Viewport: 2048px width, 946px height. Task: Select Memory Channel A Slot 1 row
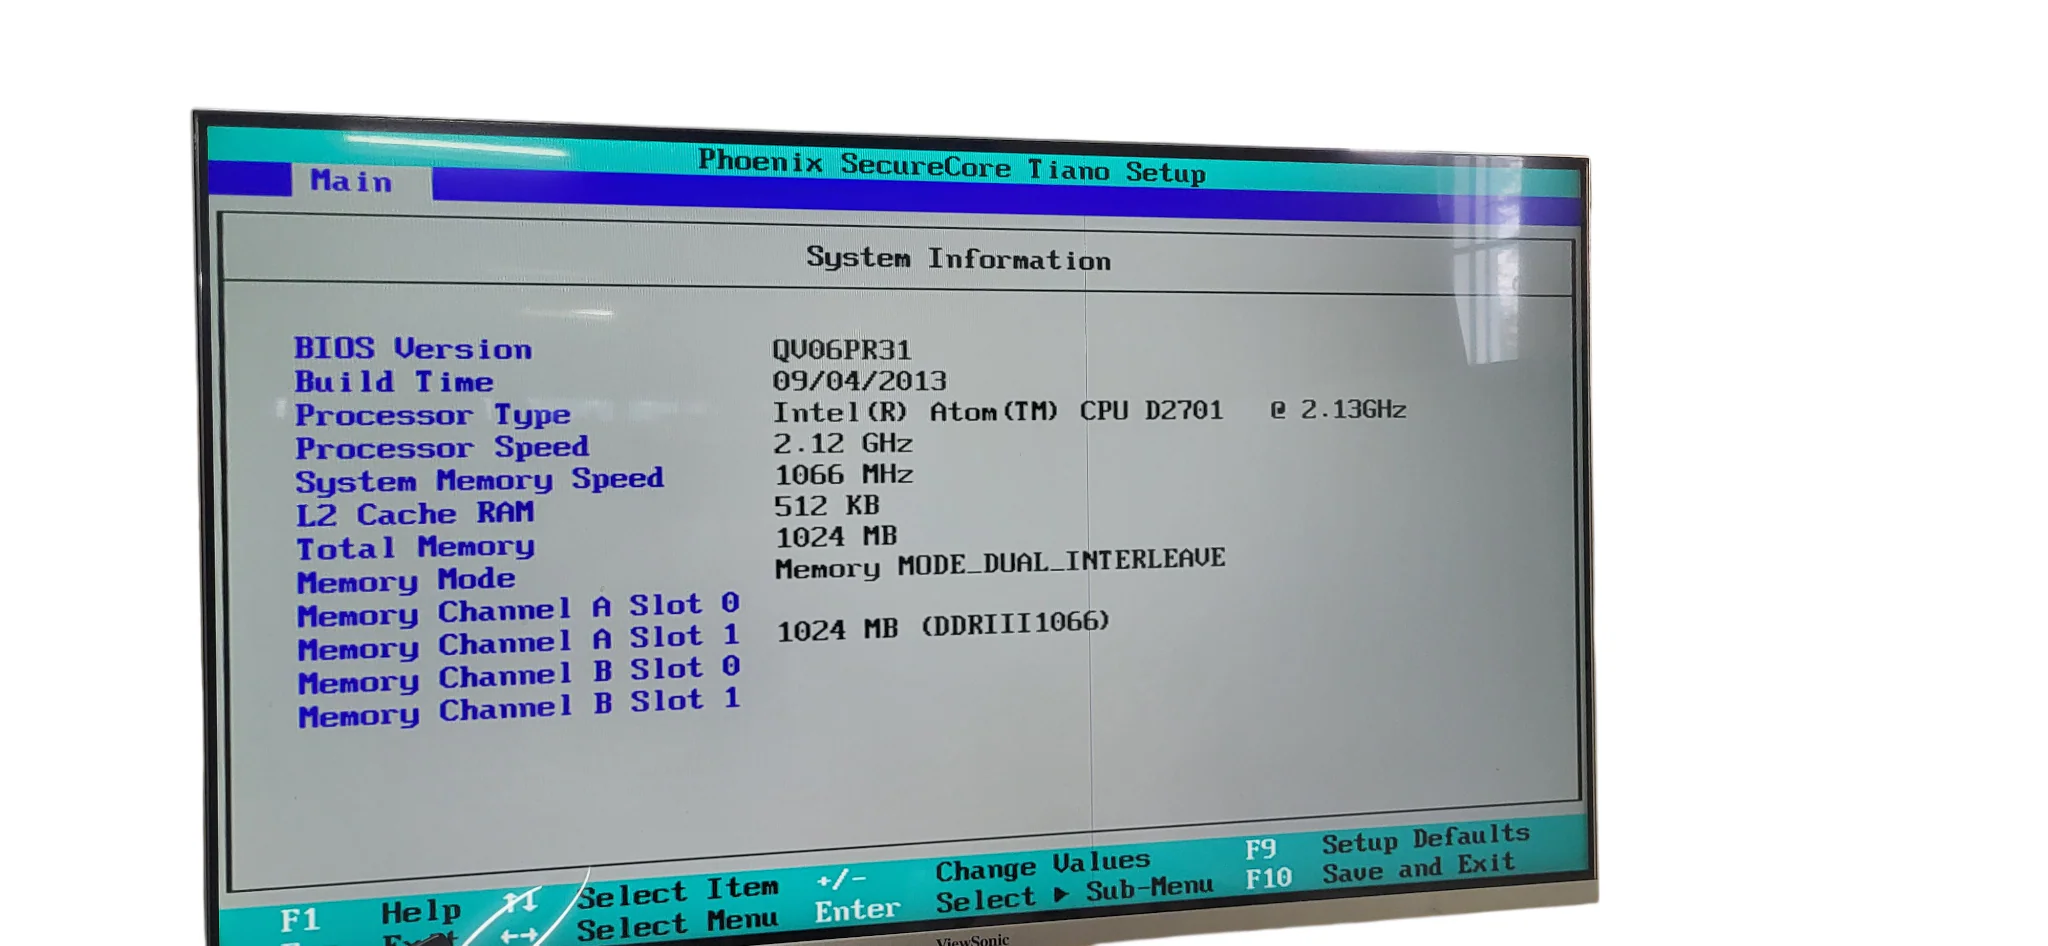519,641
